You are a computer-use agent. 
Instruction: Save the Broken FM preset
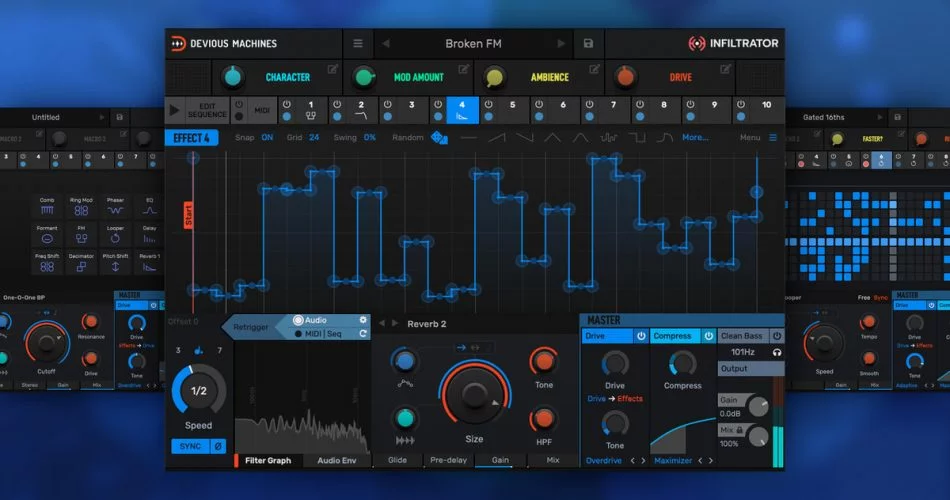[x=588, y=44]
